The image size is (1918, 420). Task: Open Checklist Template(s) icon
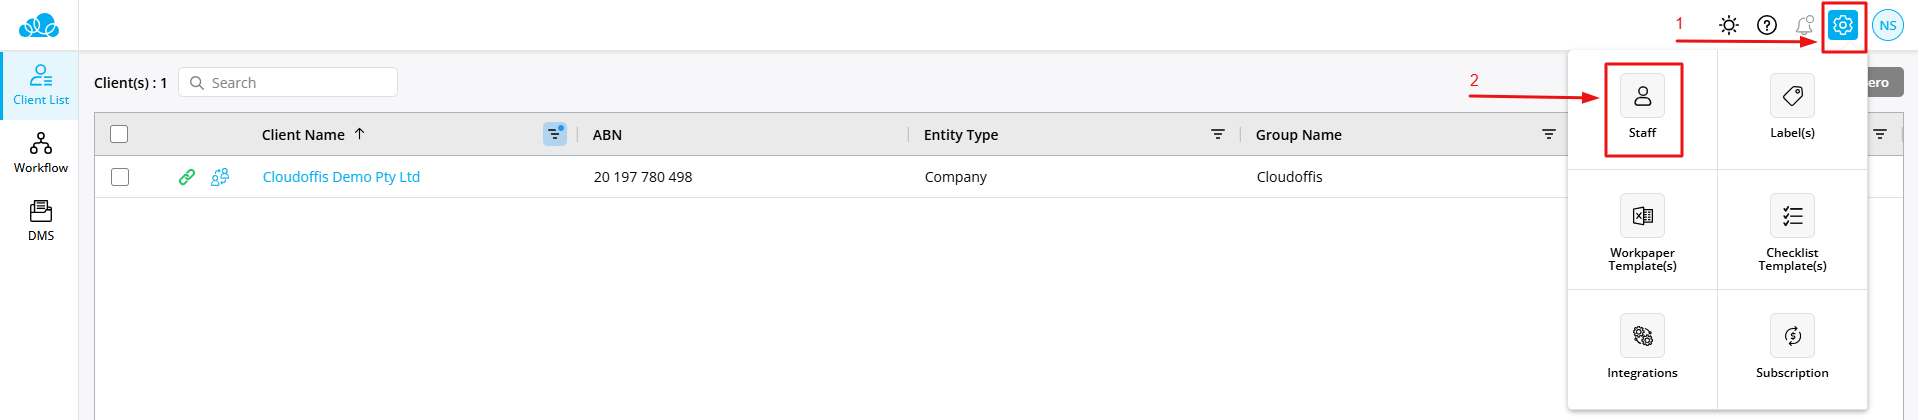click(1792, 216)
